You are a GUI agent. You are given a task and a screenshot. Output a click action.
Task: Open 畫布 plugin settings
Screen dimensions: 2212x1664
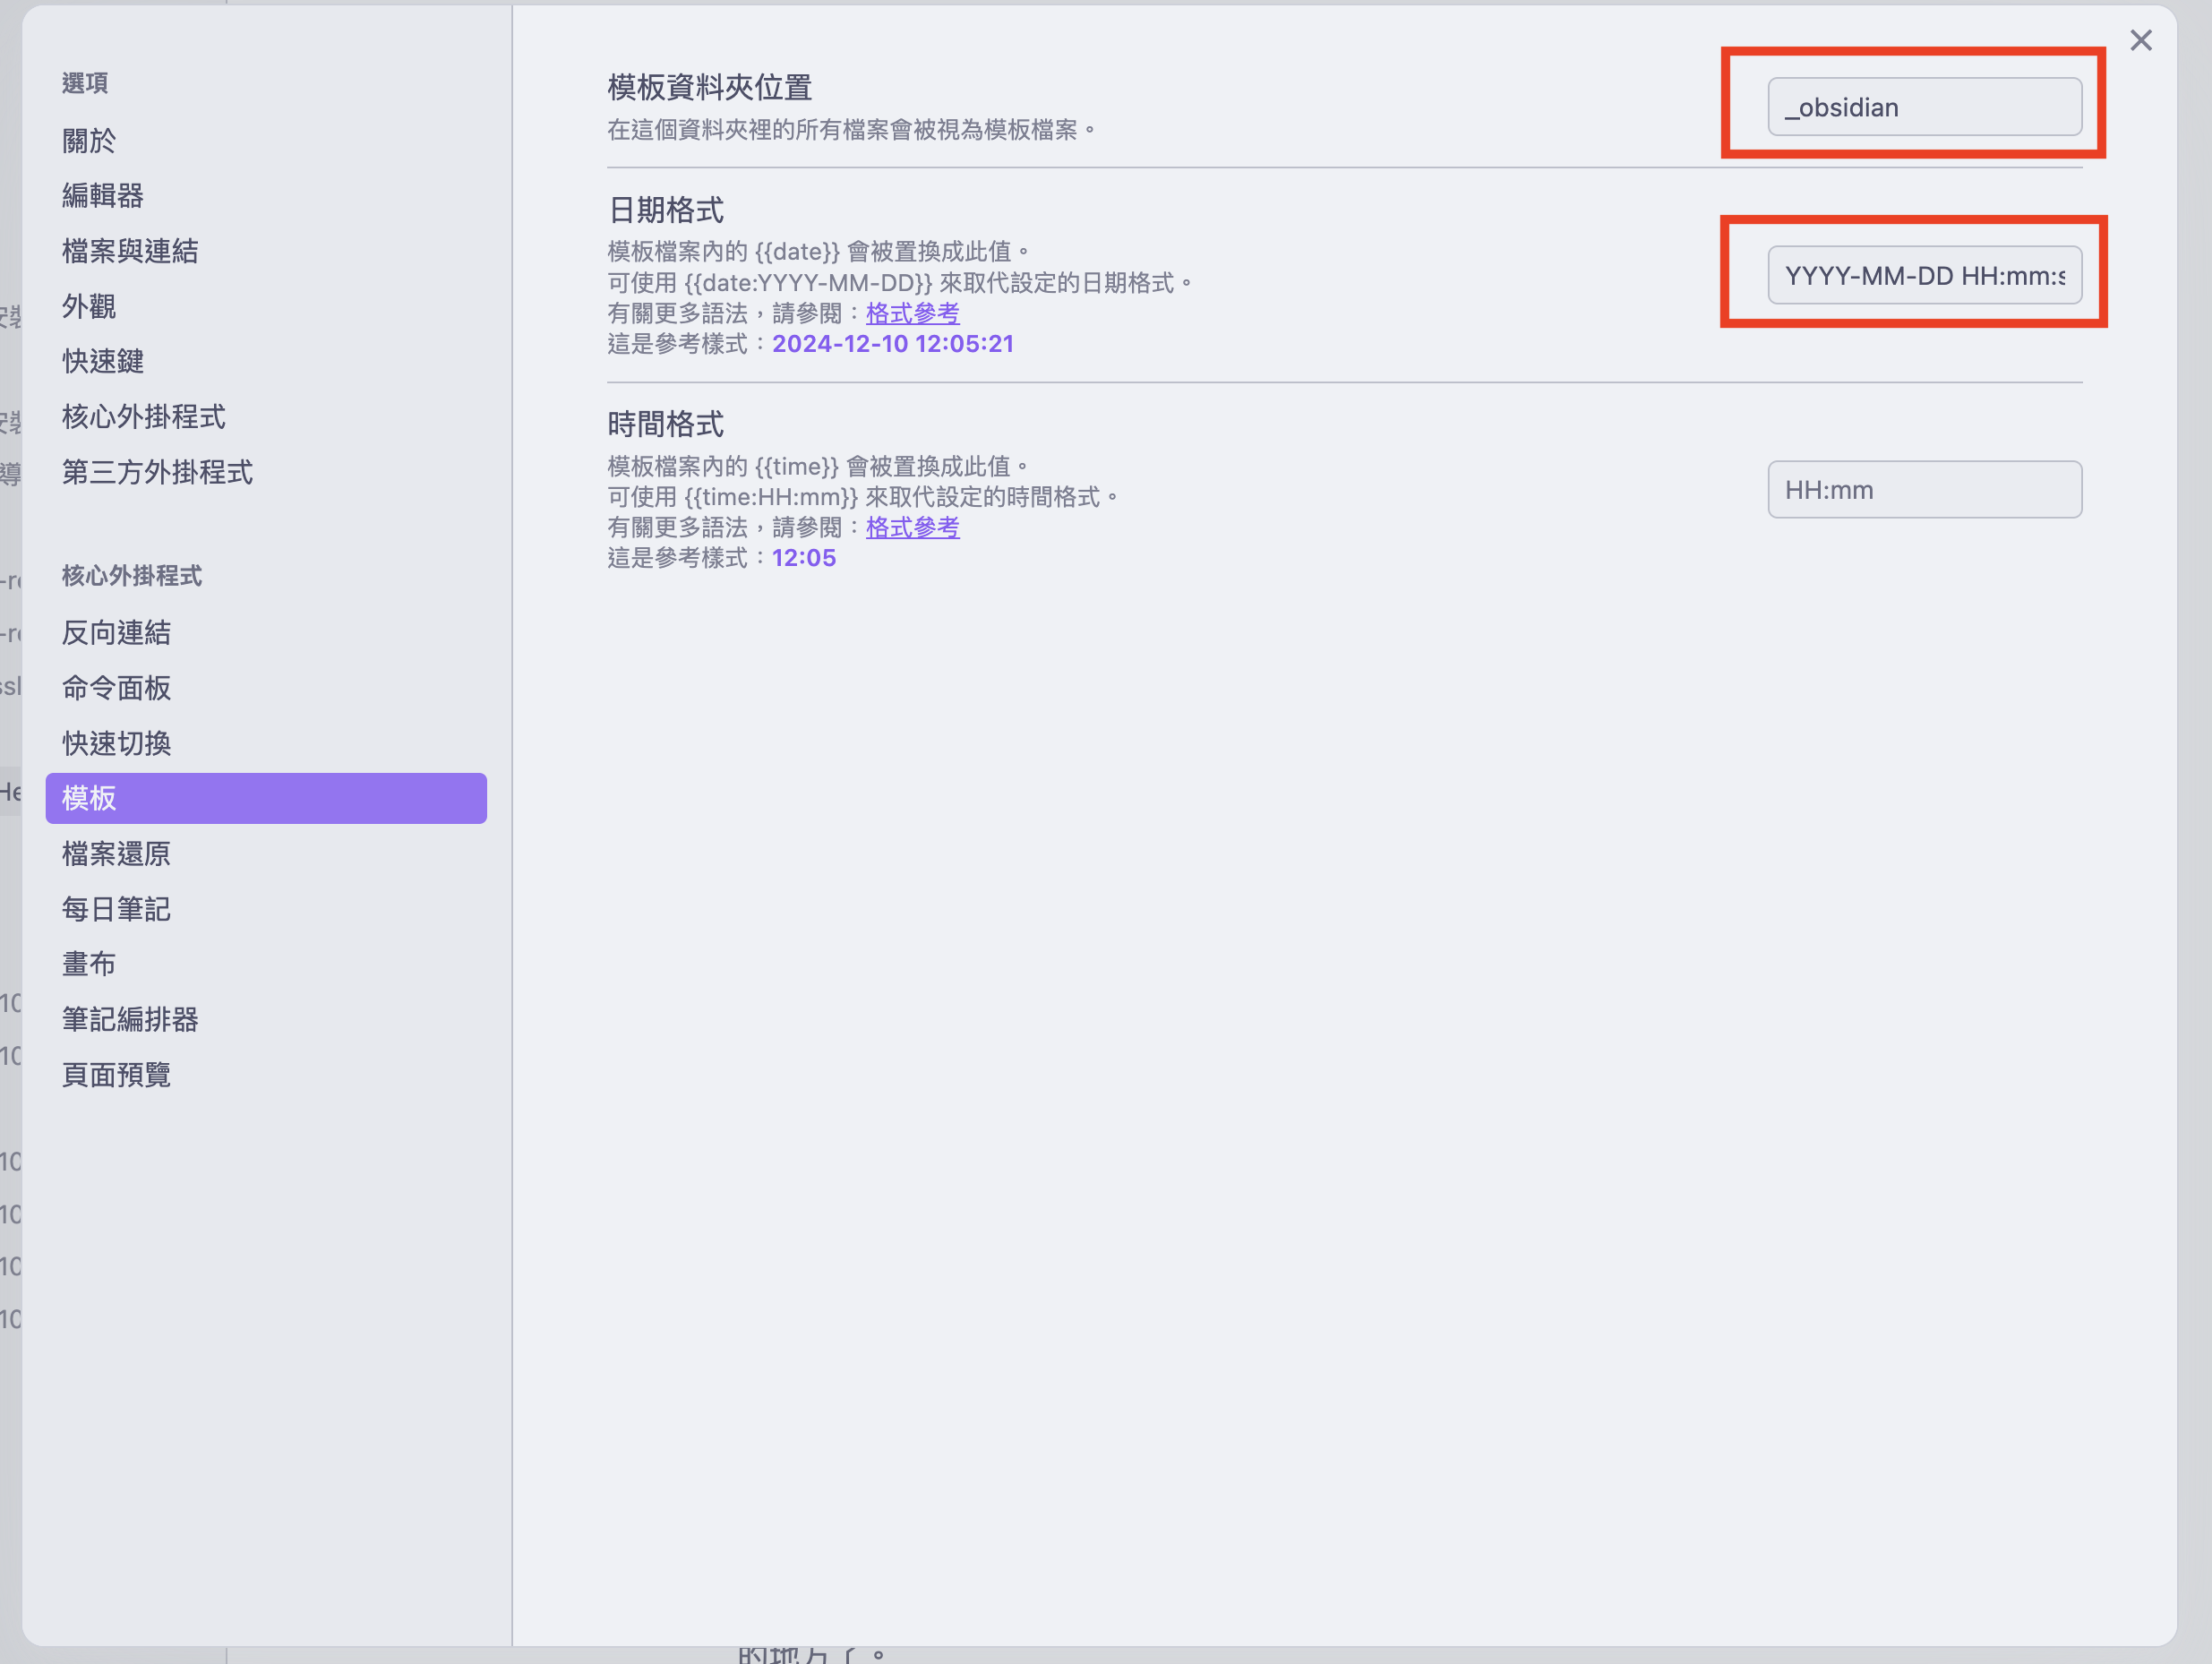89,964
